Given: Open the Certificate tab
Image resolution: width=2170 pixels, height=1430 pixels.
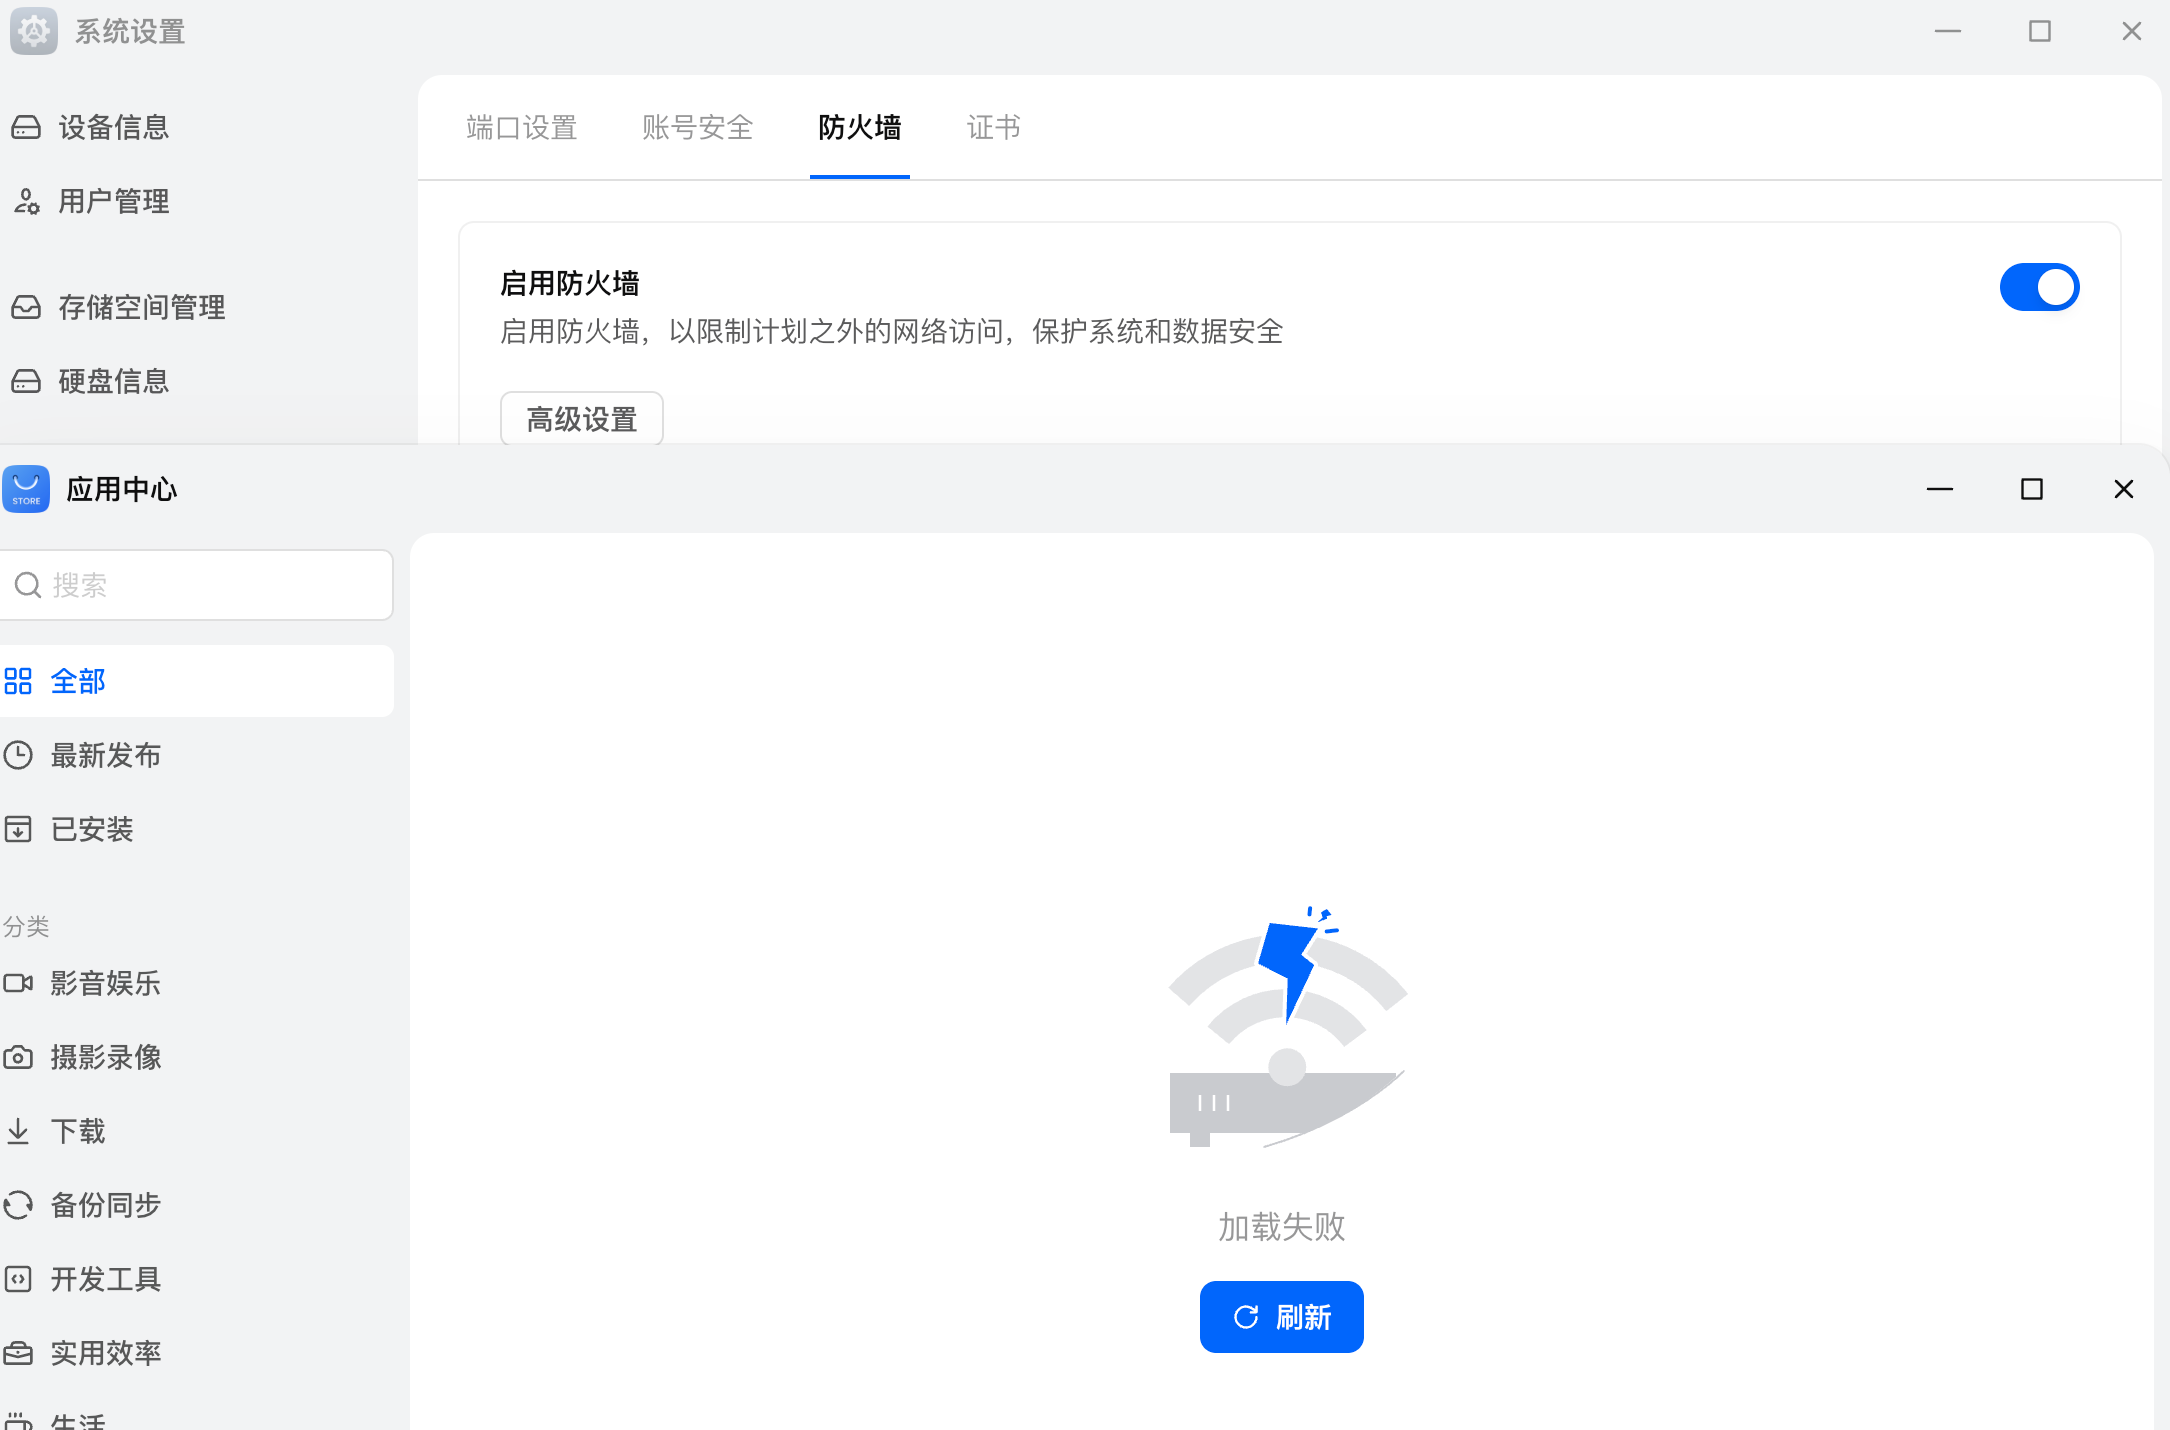Looking at the screenshot, I should (993, 127).
